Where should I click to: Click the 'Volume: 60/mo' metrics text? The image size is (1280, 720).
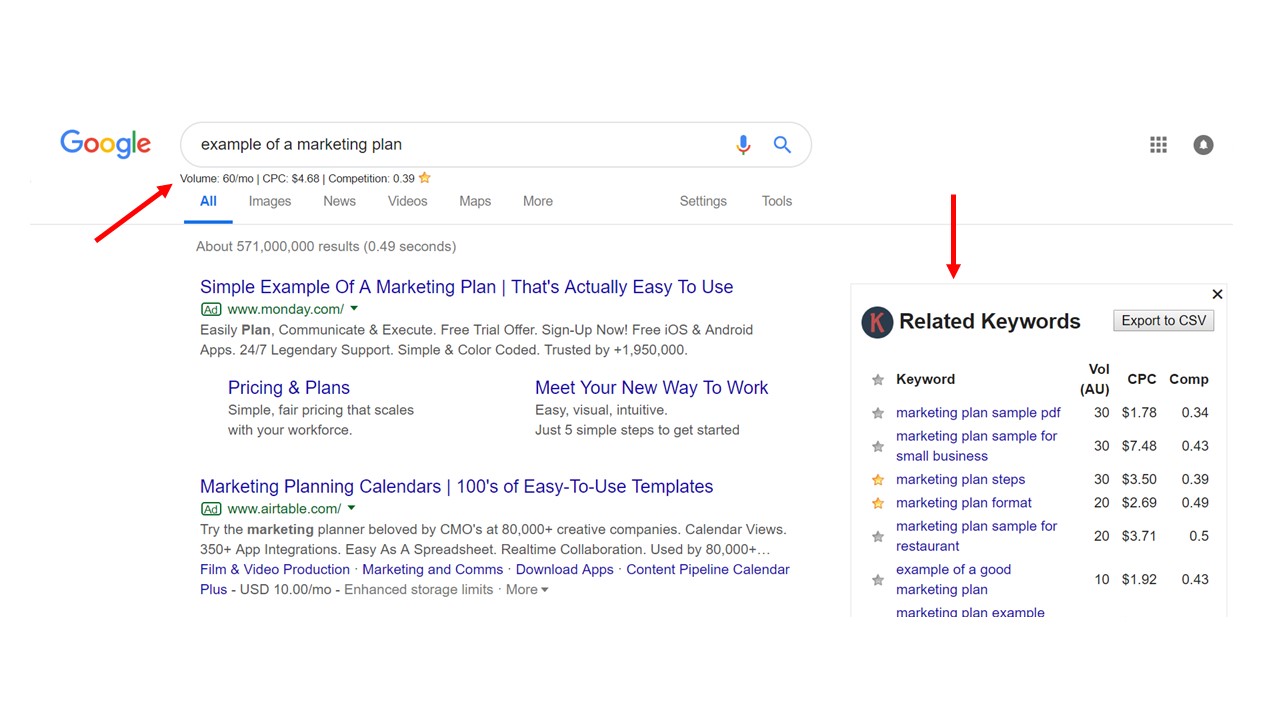click(217, 179)
